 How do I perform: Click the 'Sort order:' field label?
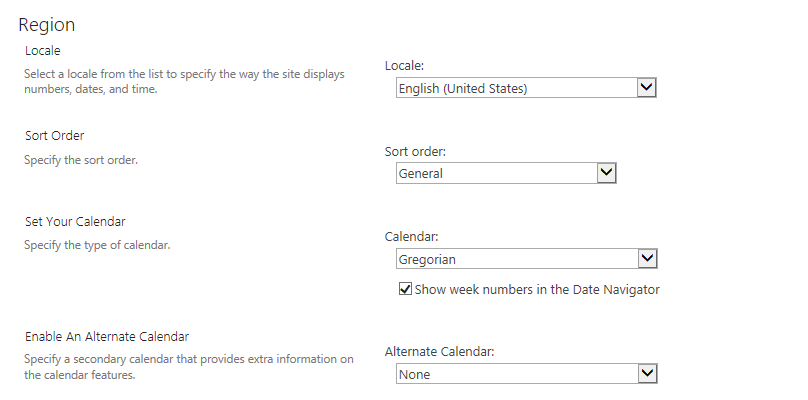(415, 152)
